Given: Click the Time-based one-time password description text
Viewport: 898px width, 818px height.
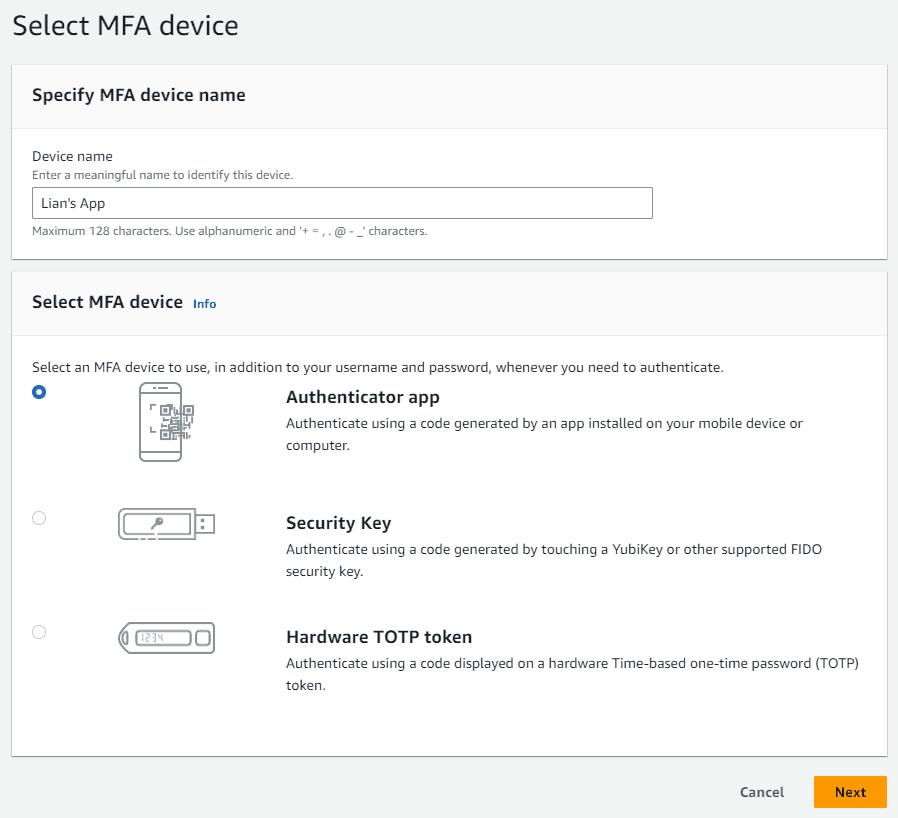Looking at the screenshot, I should tap(572, 674).
